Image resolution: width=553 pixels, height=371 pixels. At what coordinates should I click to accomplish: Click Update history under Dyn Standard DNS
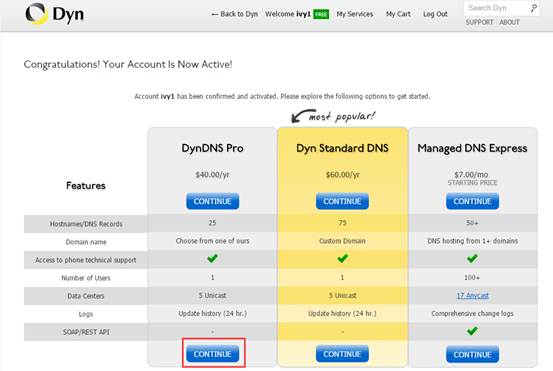(342, 314)
